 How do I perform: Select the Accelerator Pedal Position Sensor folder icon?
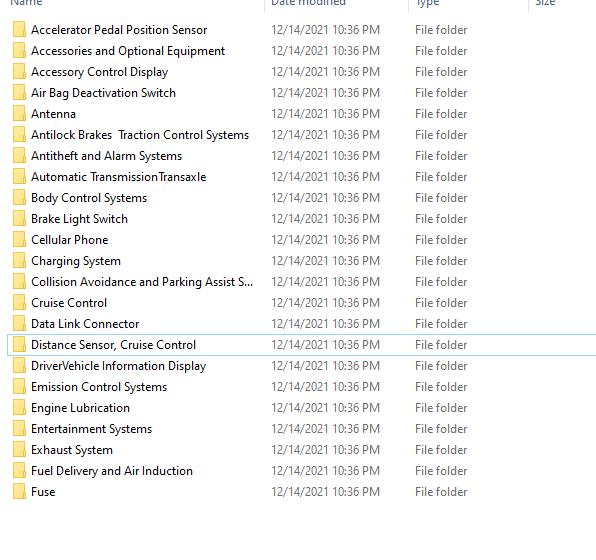tap(19, 29)
